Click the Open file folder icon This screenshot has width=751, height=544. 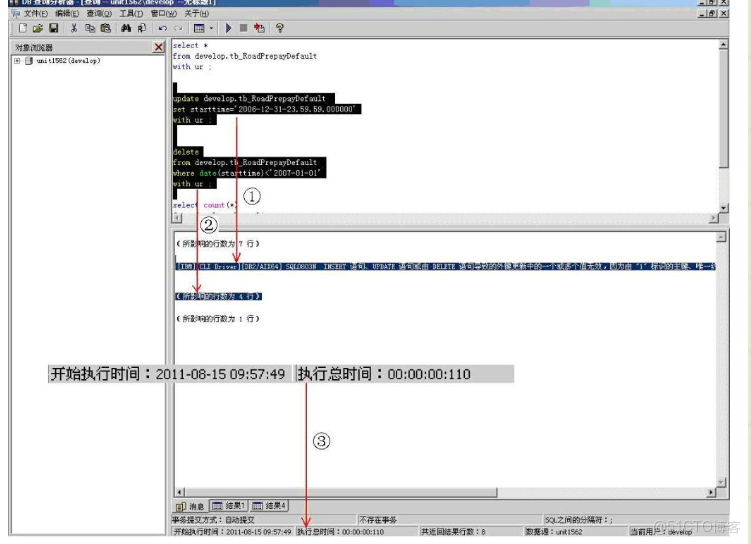[37, 28]
